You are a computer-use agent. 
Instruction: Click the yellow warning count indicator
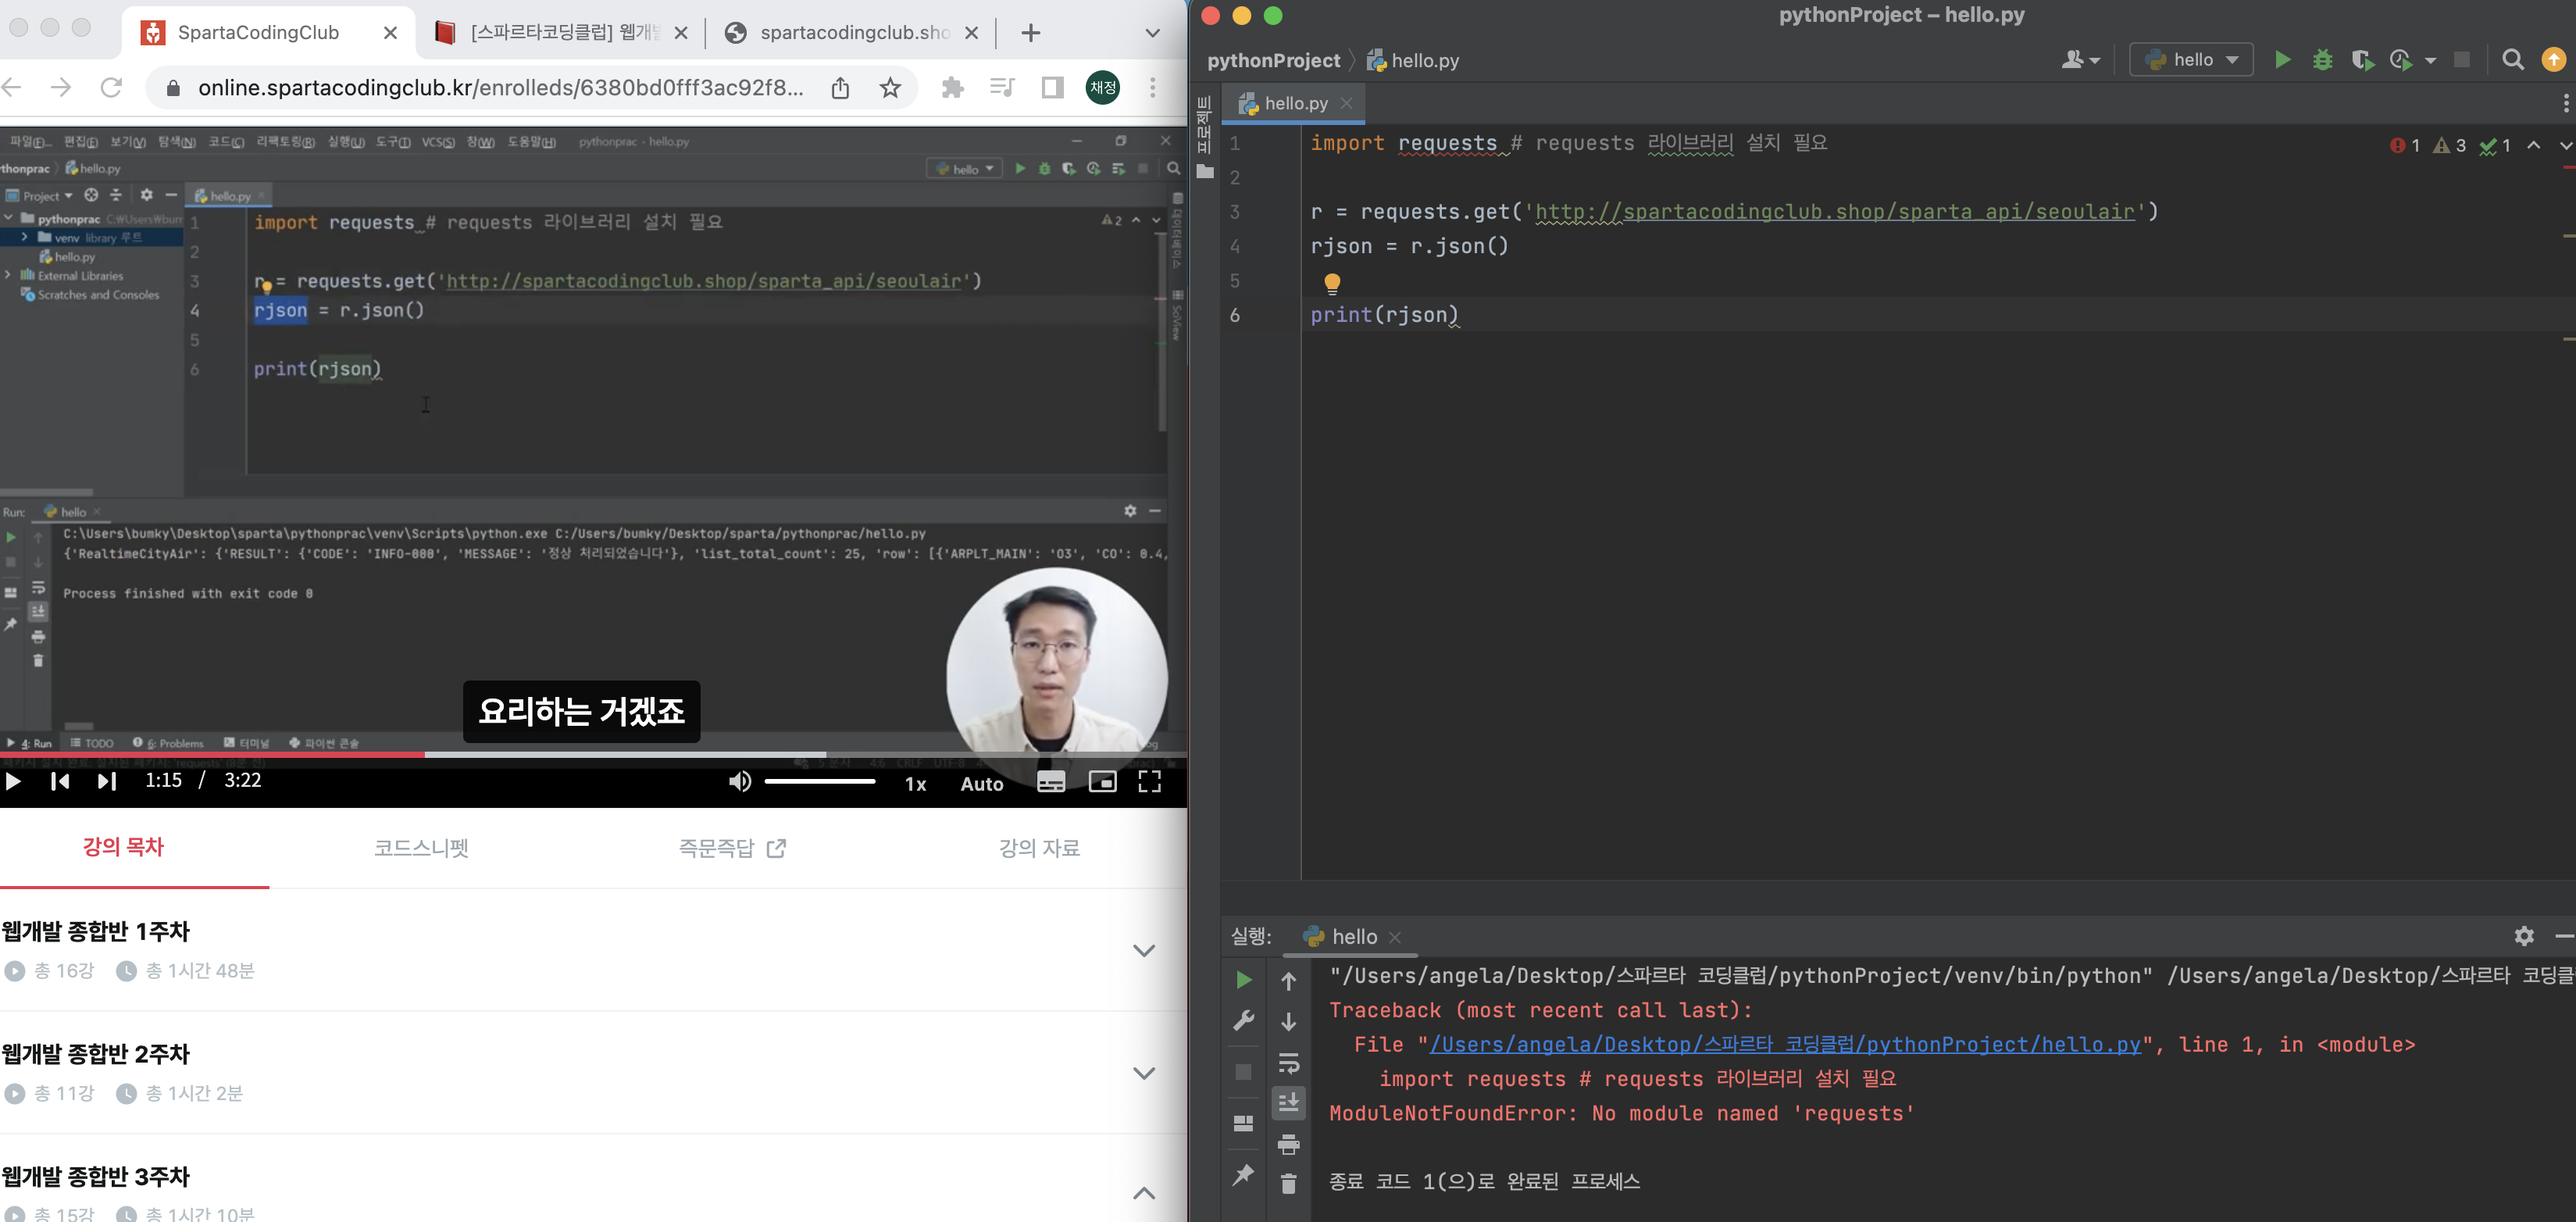point(2450,146)
